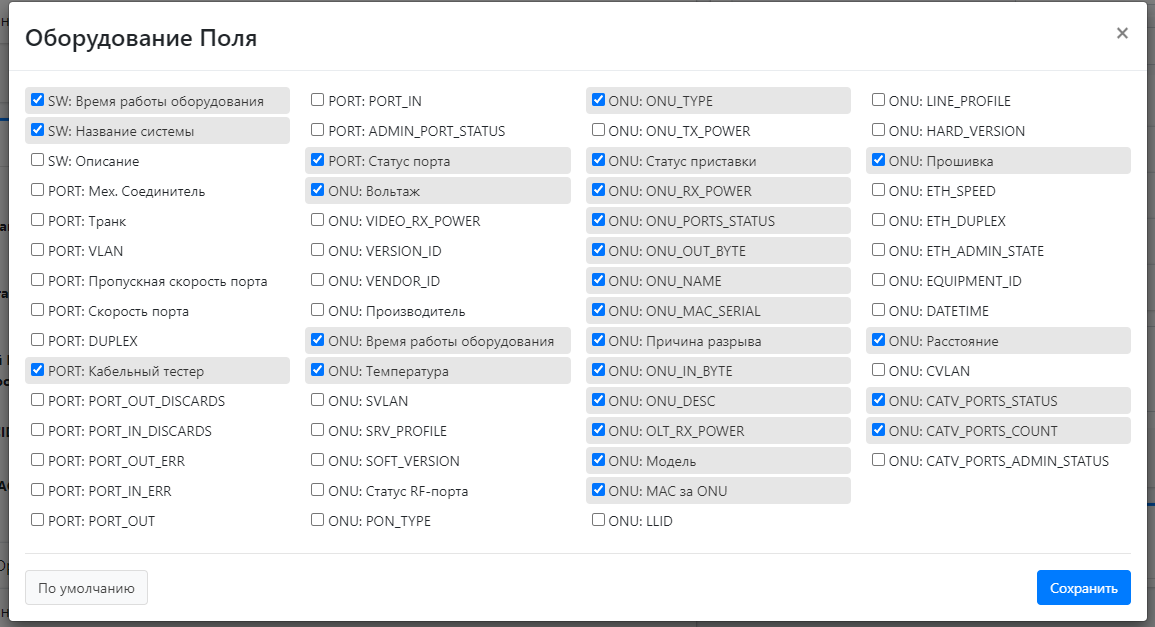Enable ONU: CATV_PORTS_ADMIN_STATUS checkbox

point(878,460)
